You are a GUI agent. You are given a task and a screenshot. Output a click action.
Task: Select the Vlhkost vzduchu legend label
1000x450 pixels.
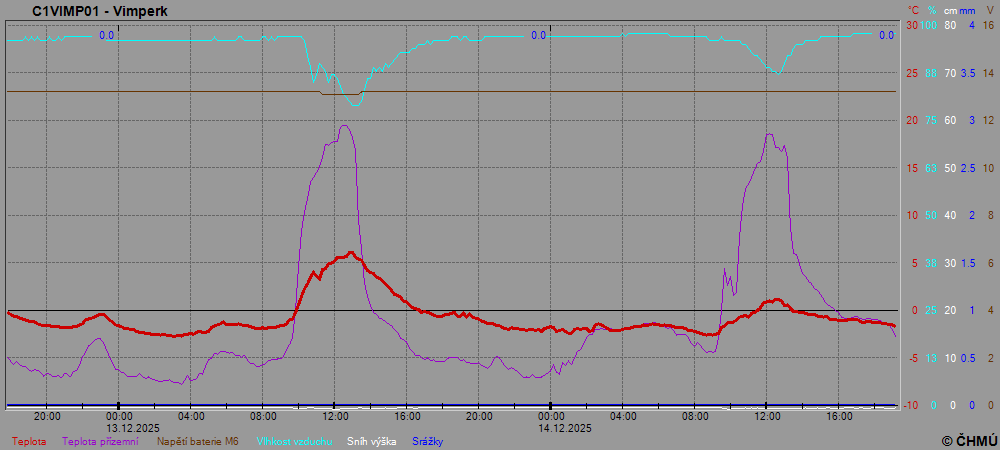(294, 441)
